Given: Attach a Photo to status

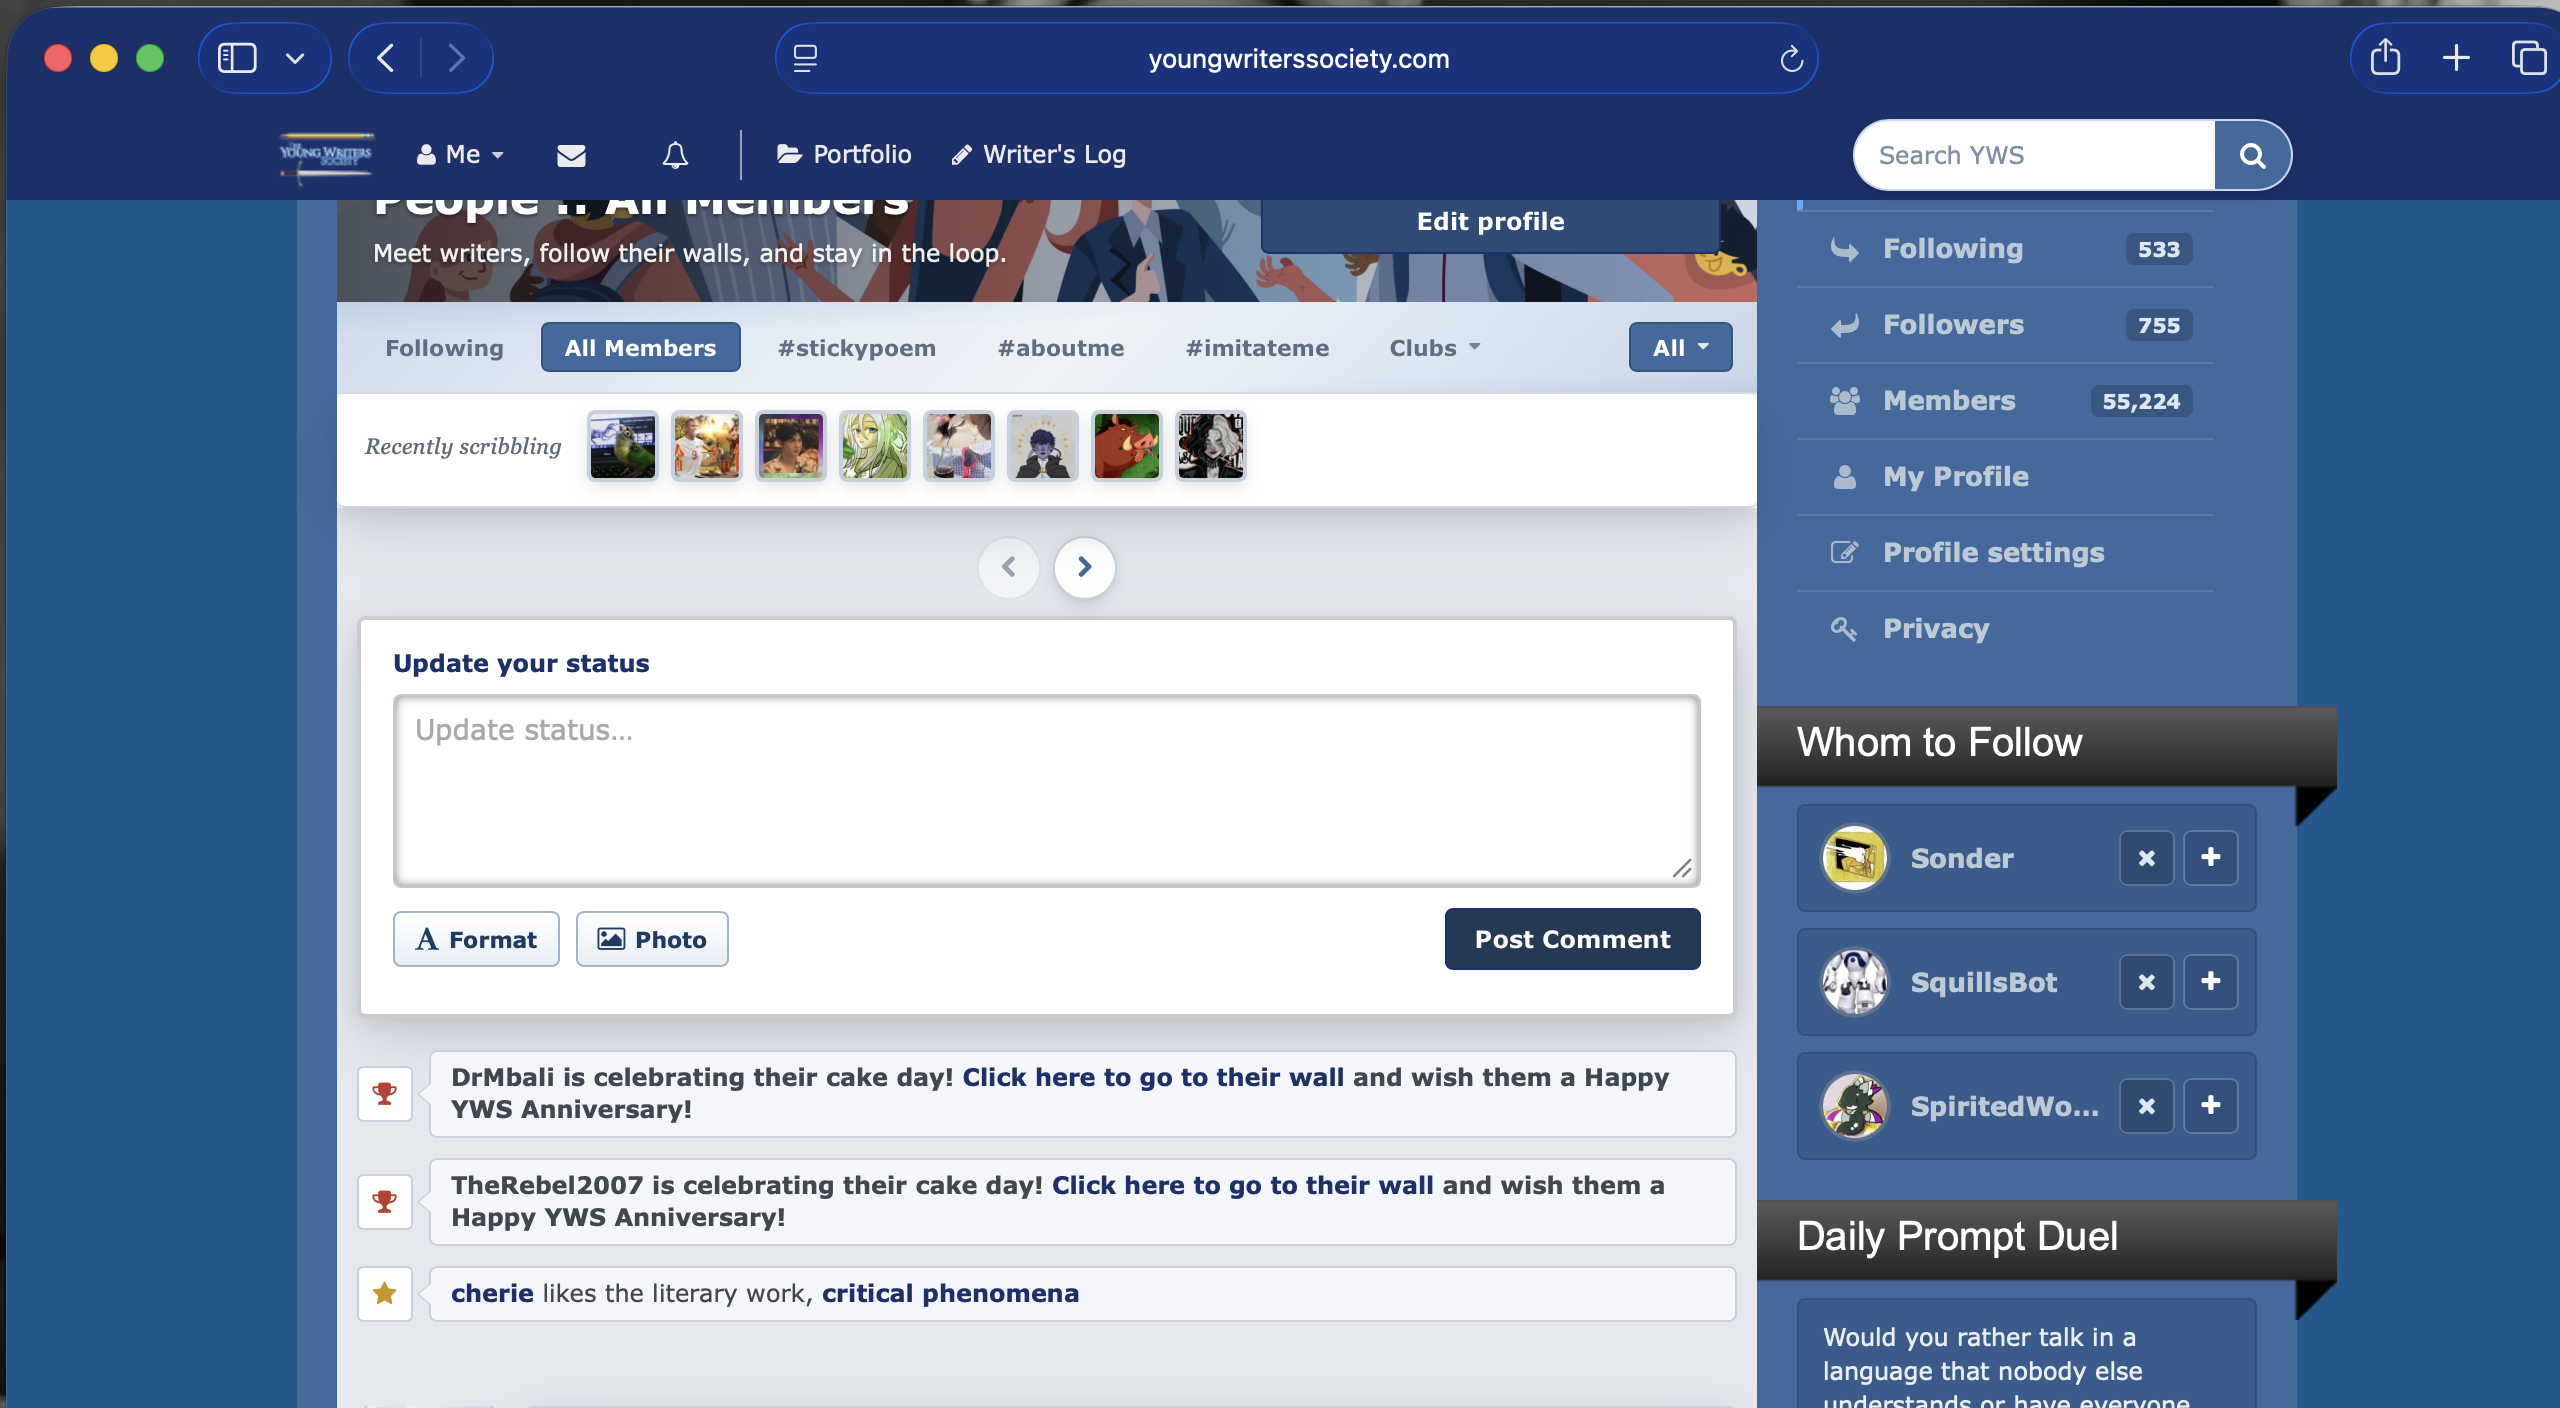Looking at the screenshot, I should point(652,939).
